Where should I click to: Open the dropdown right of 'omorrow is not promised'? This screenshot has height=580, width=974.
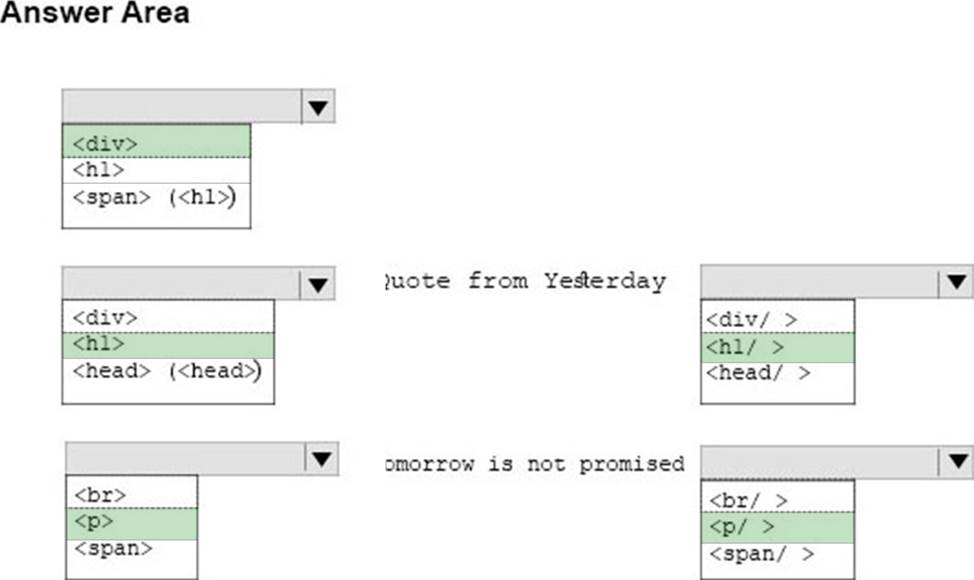tap(957, 461)
